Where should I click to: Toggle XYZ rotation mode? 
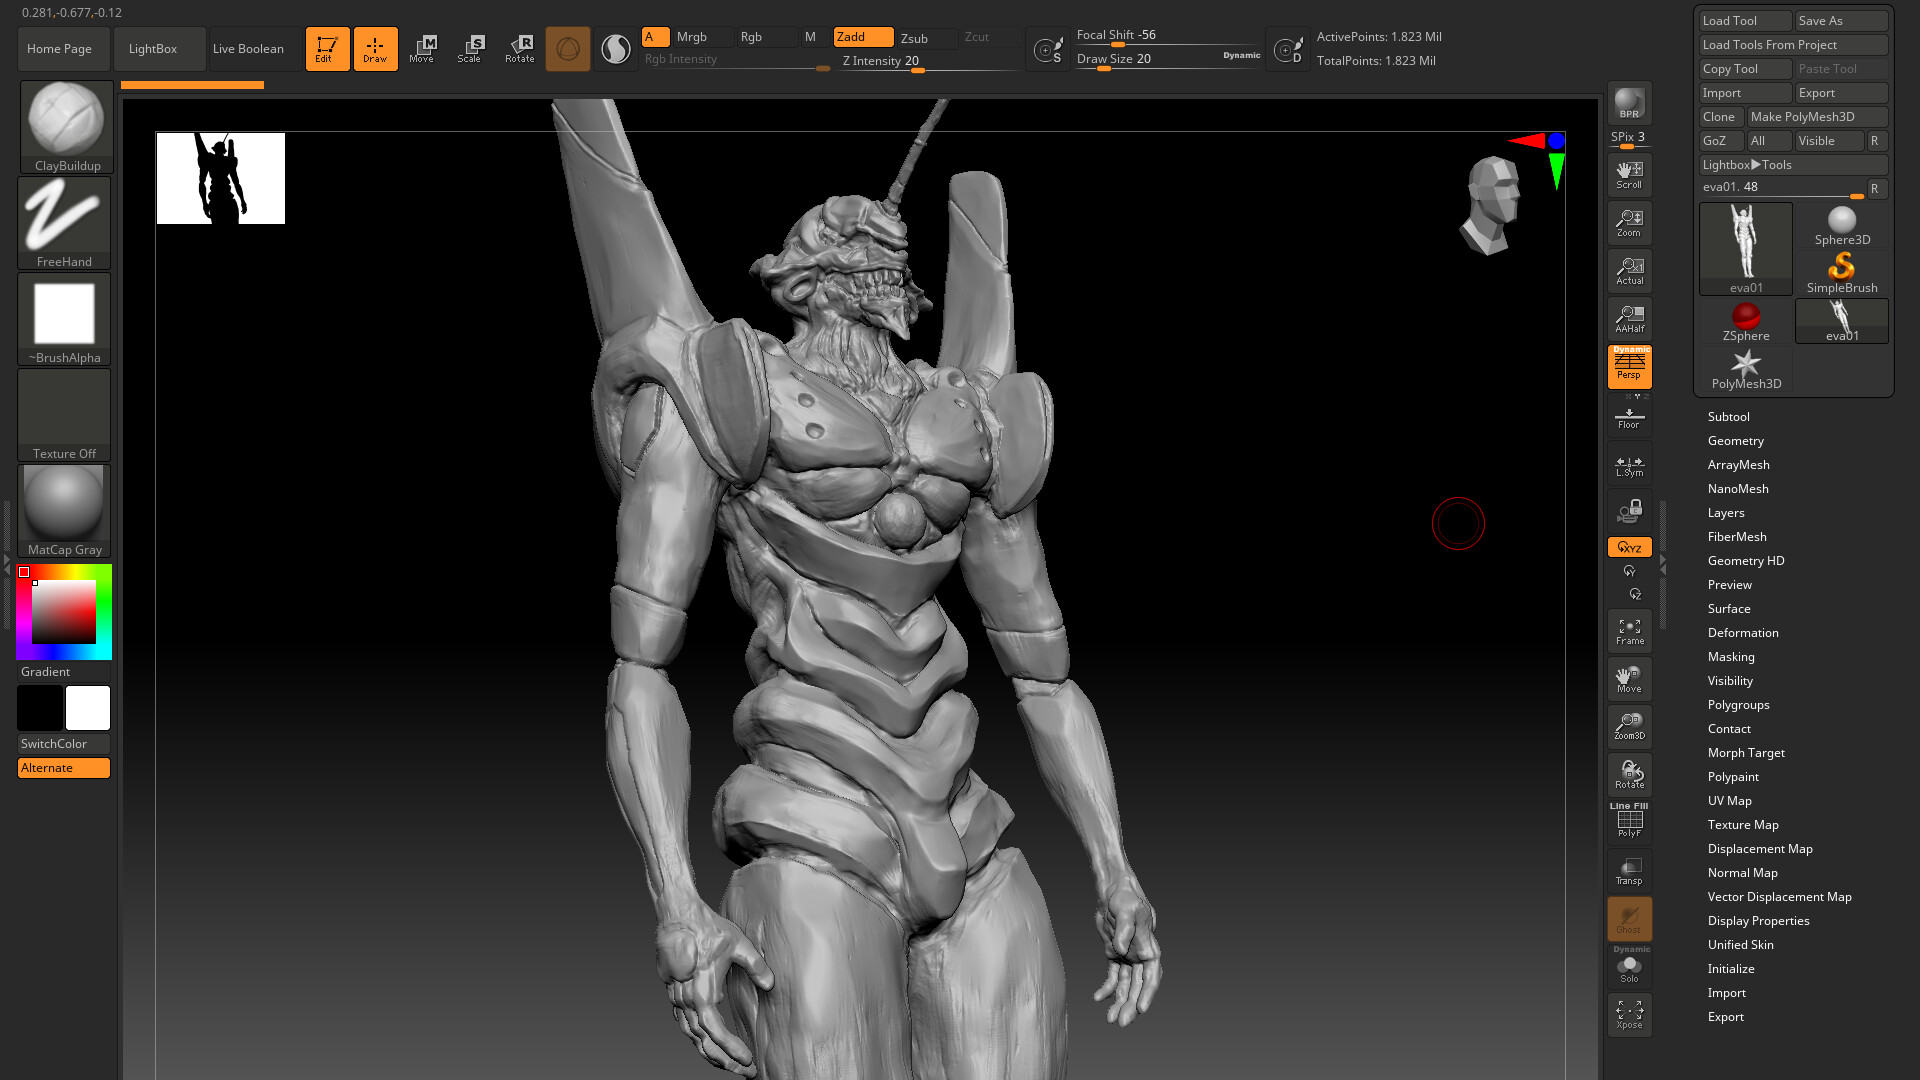(1629, 547)
